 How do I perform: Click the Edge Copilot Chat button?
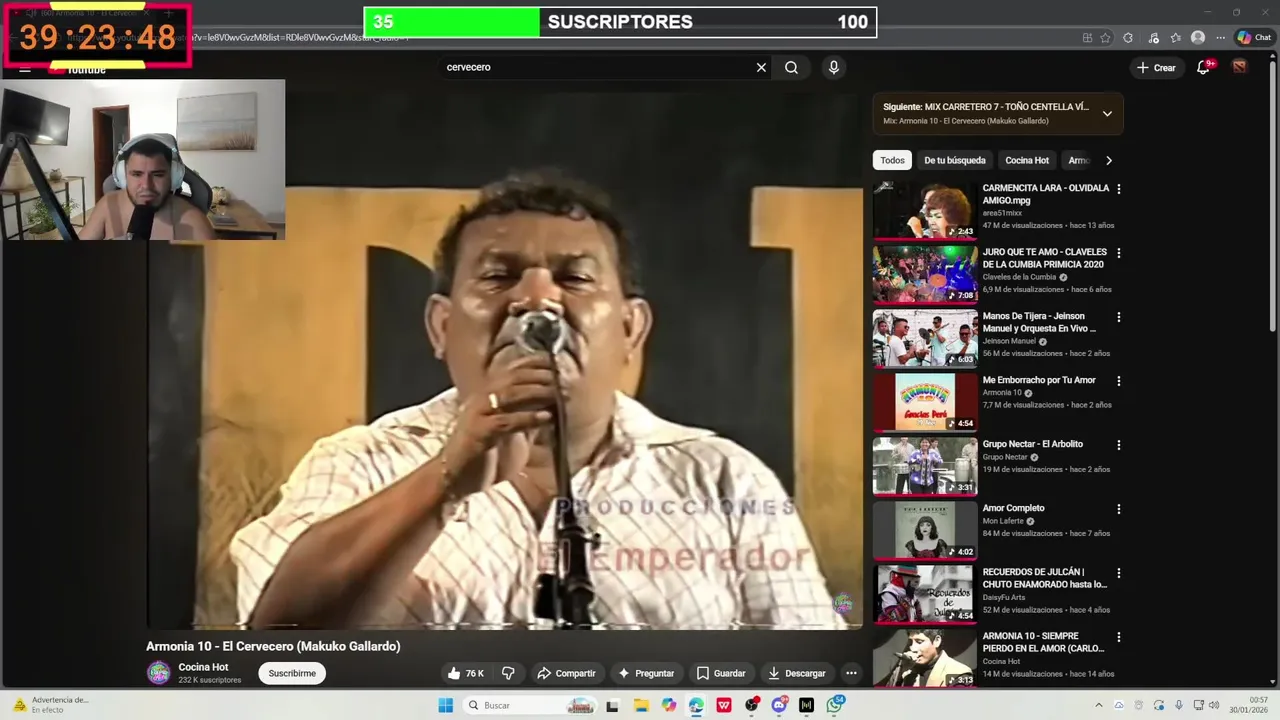pyautogui.click(x=1254, y=37)
